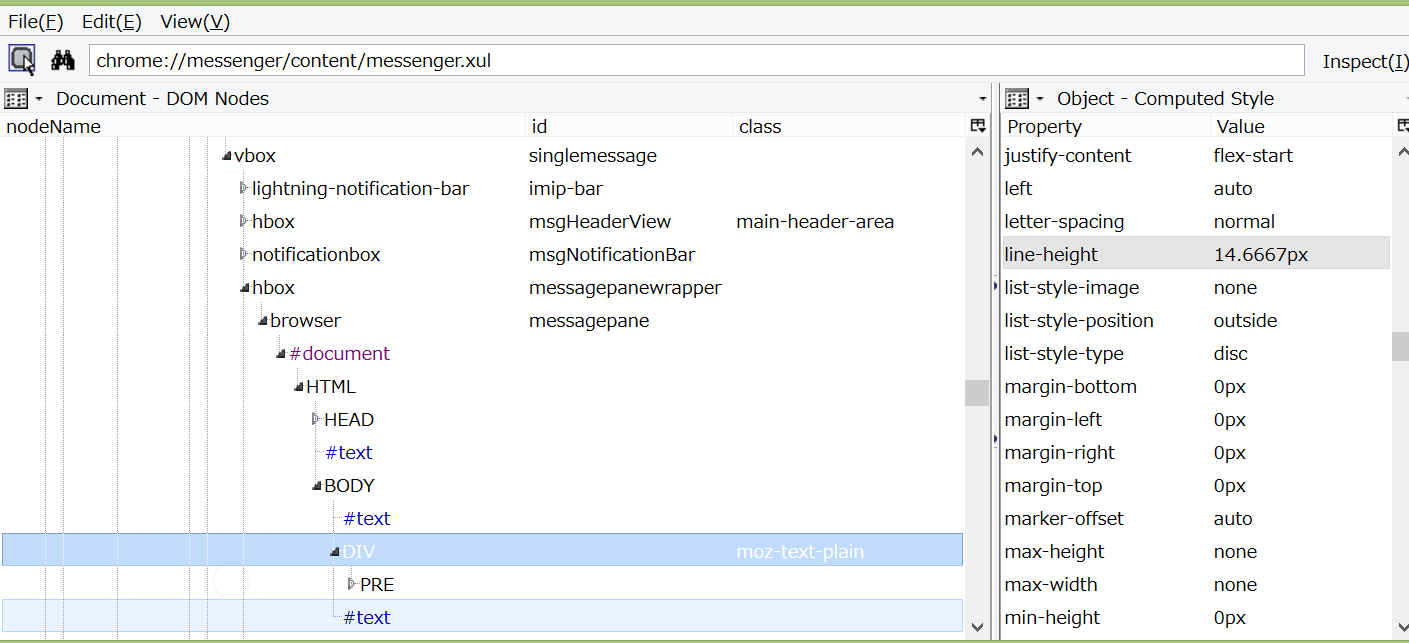Click the node finder click-to-inspect icon
The height and width of the screenshot is (643, 1409).
coord(22,60)
